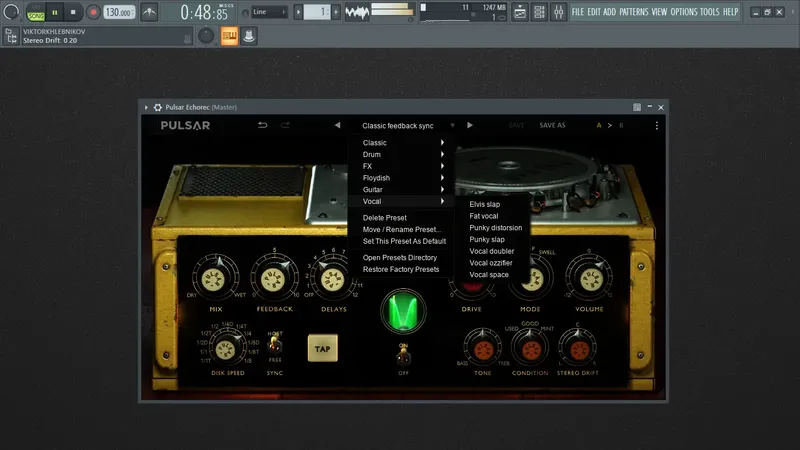Click the TAP tempo button

tap(322, 348)
